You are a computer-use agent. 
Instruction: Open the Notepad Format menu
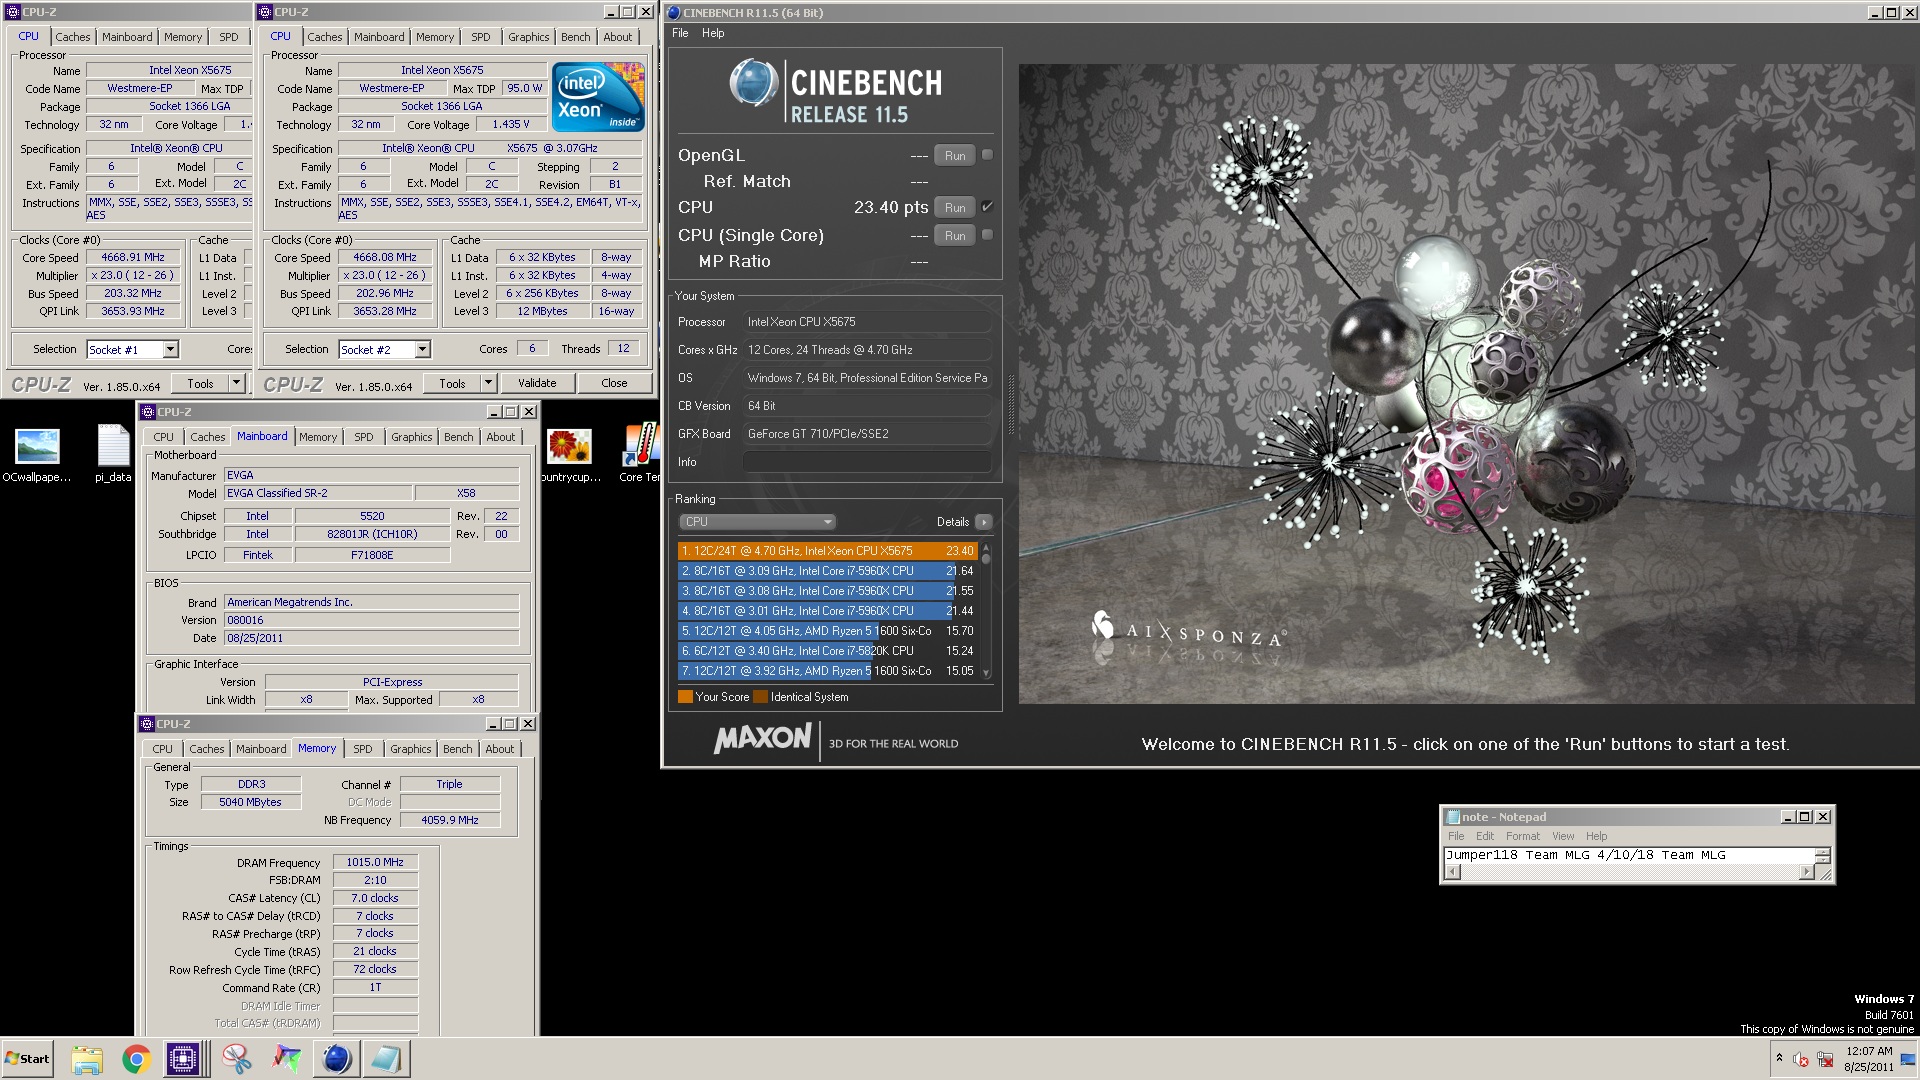click(1523, 836)
